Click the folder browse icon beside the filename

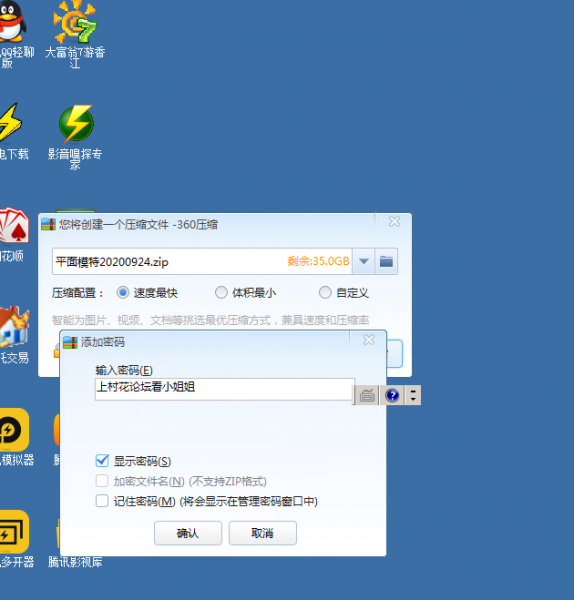[386, 261]
